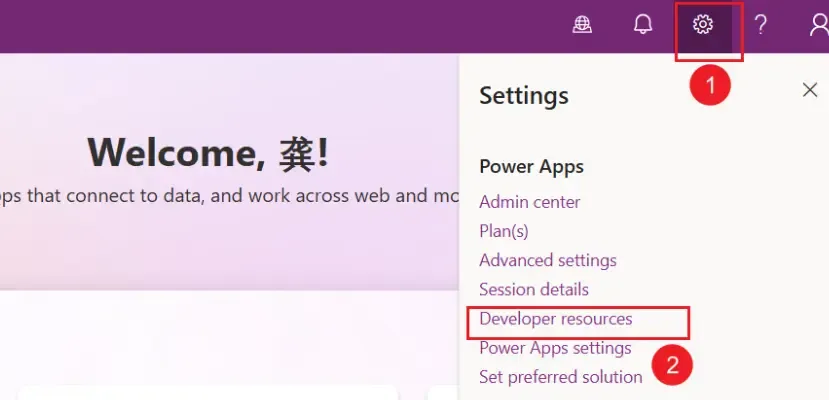The height and width of the screenshot is (400, 829).
Task: Select the white card at bottom left
Action: [x=208, y=392]
